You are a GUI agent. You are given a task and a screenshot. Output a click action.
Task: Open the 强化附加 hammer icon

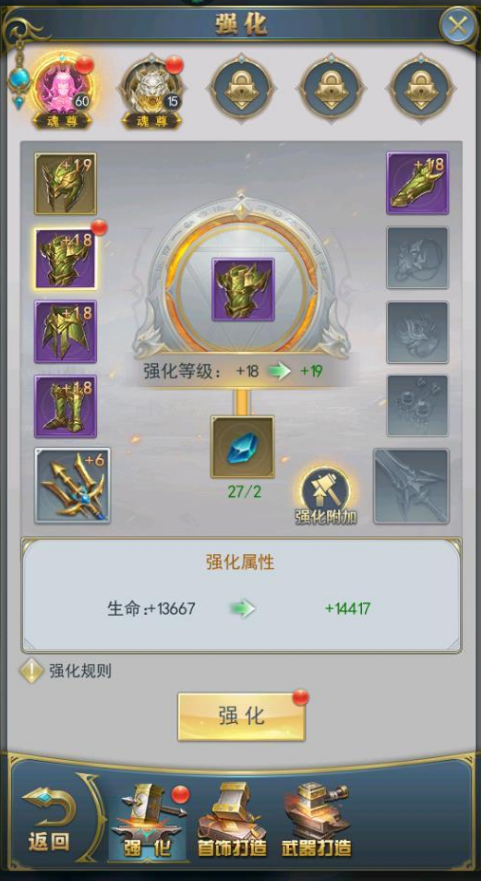pos(326,495)
